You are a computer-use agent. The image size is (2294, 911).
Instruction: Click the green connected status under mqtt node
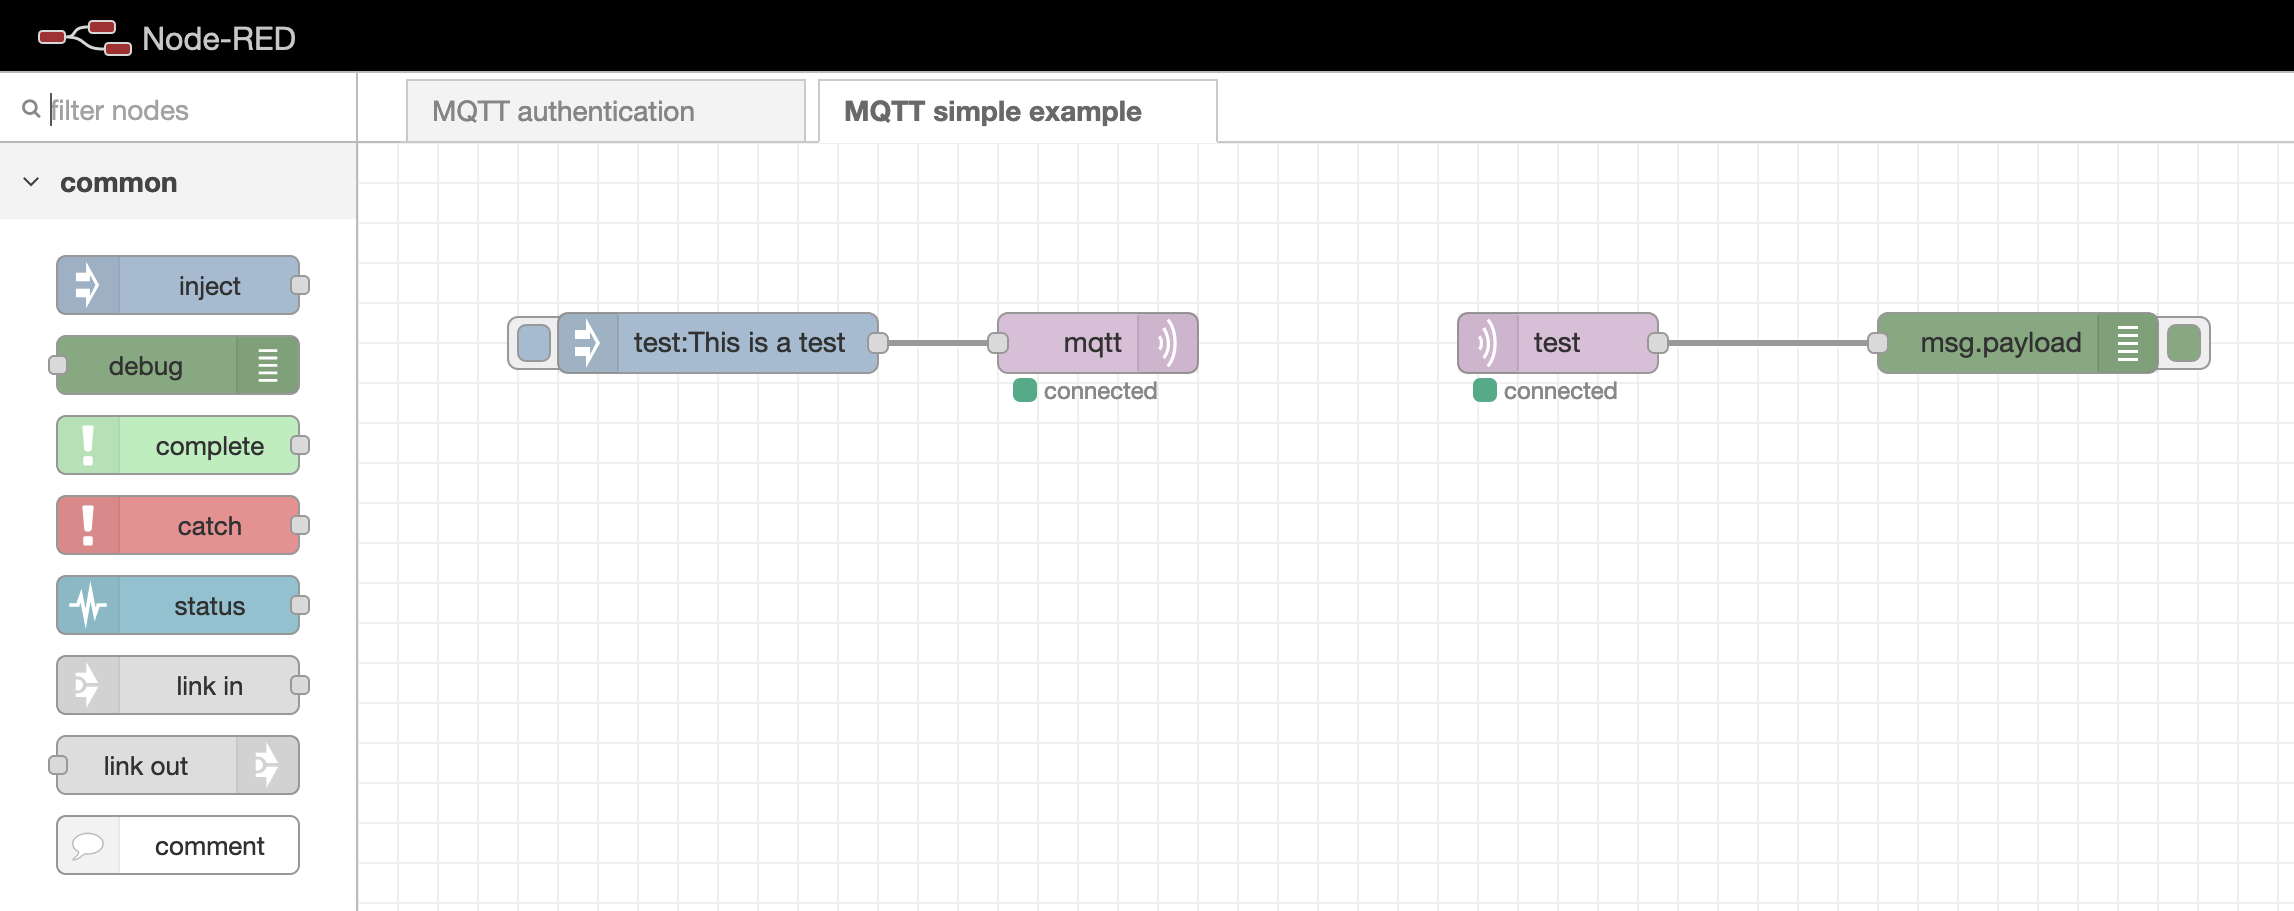pos(1025,391)
